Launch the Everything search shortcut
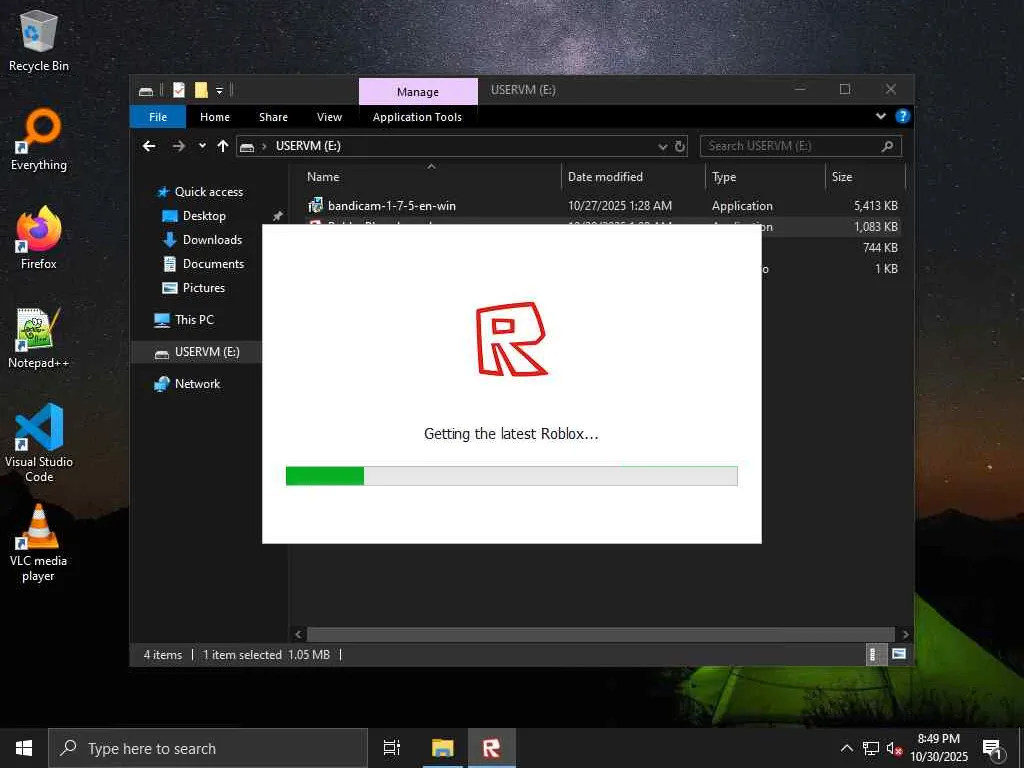The image size is (1024, 768). (39, 140)
